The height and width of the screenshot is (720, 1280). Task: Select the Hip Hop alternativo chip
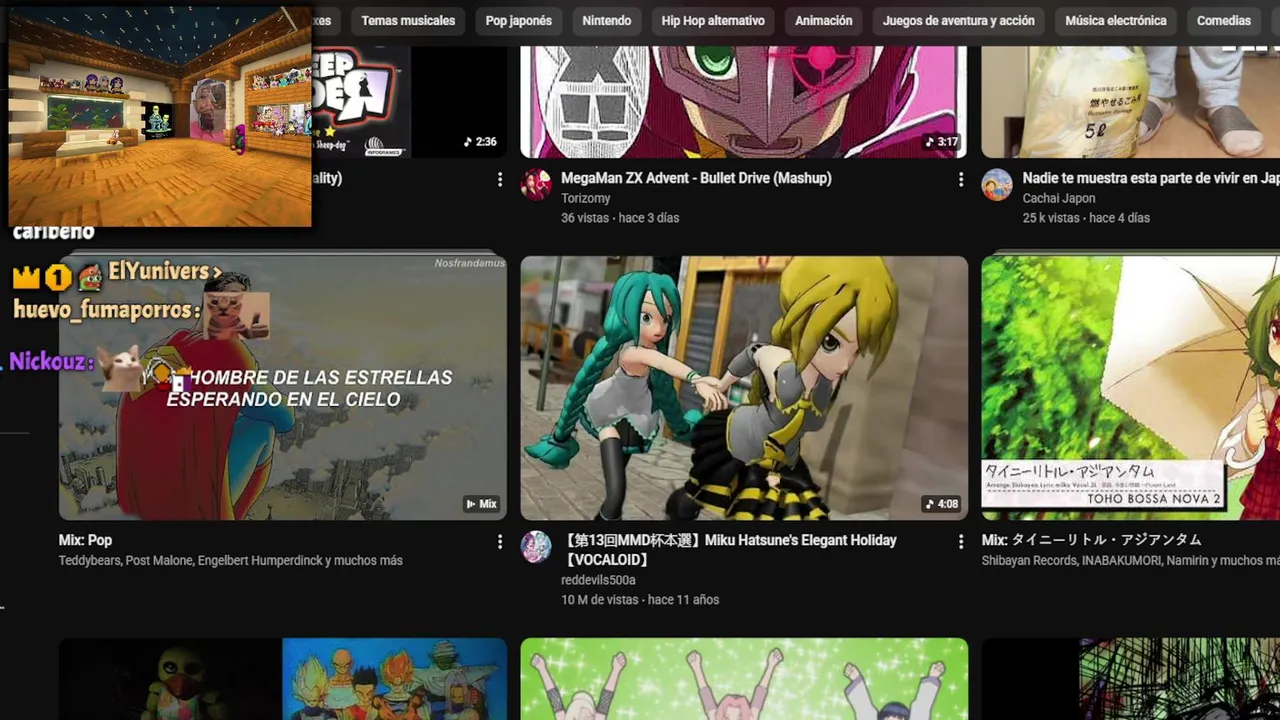713,21
